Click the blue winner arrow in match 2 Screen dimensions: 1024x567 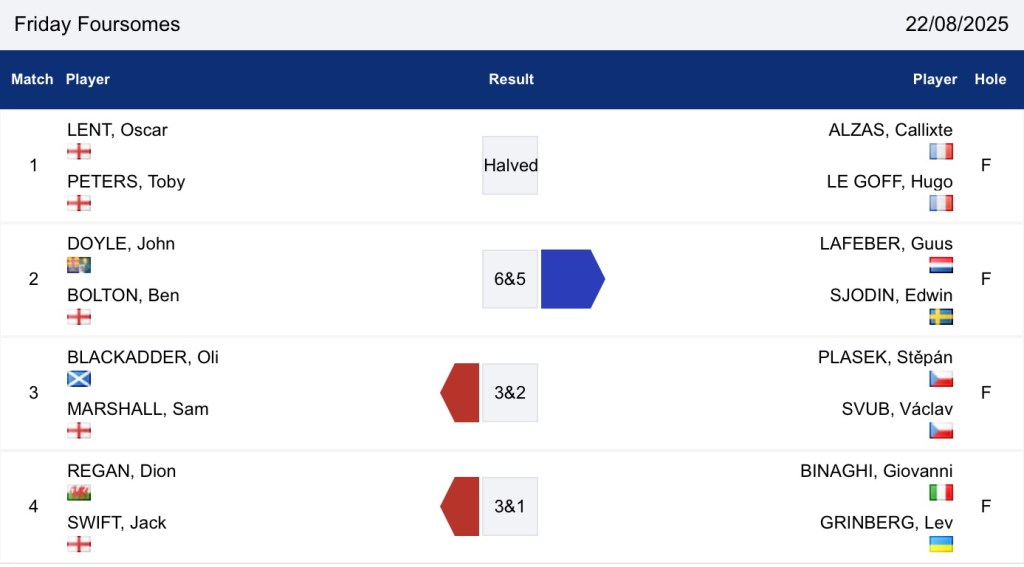[571, 279]
